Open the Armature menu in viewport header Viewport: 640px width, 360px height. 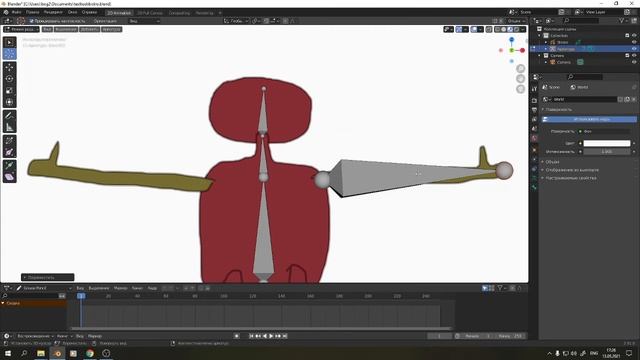pyautogui.click(x=111, y=29)
